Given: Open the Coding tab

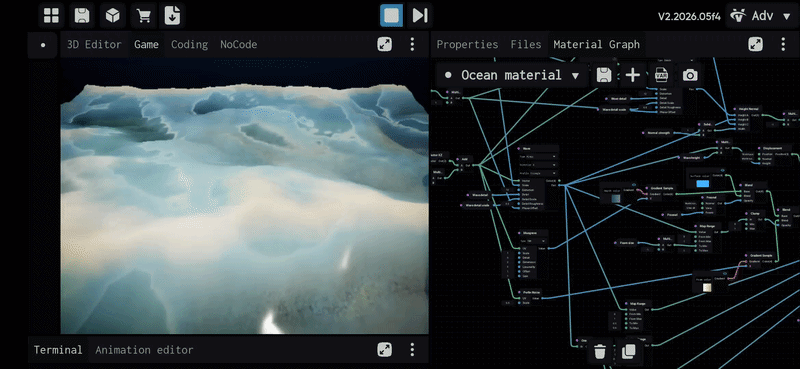Looking at the screenshot, I should (x=189, y=44).
